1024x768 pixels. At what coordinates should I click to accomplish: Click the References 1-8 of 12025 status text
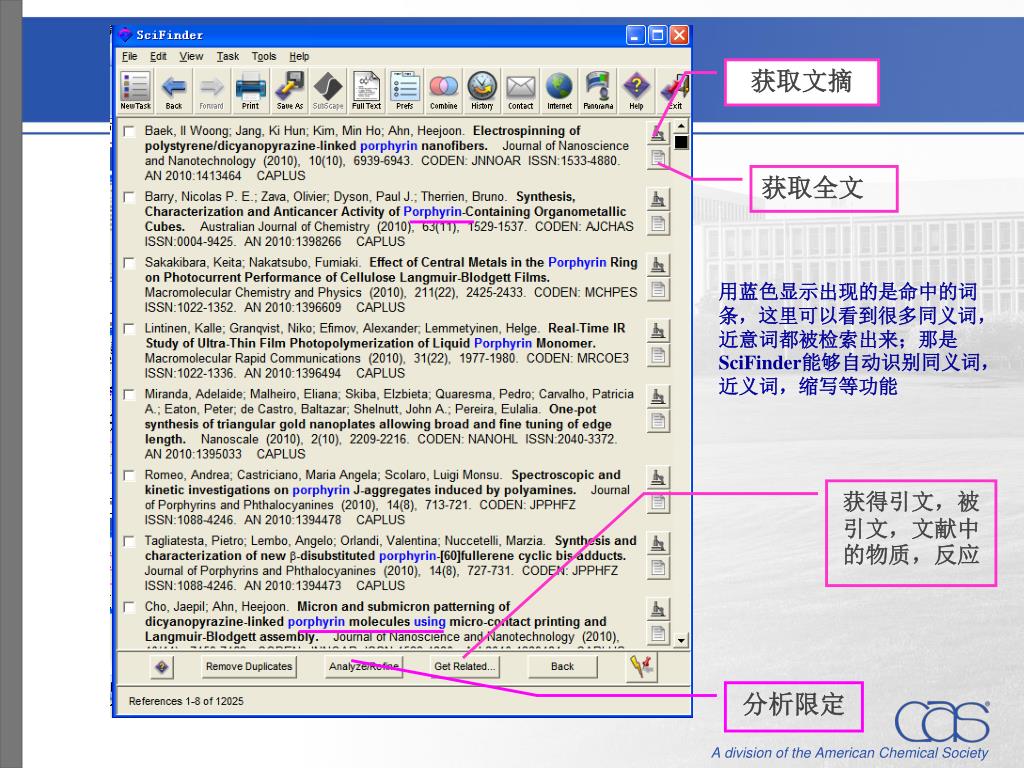tap(186, 701)
